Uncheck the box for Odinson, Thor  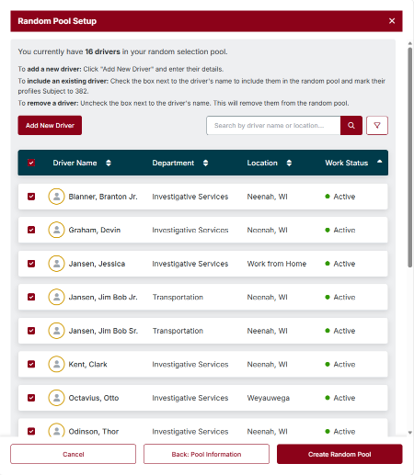coord(31,431)
